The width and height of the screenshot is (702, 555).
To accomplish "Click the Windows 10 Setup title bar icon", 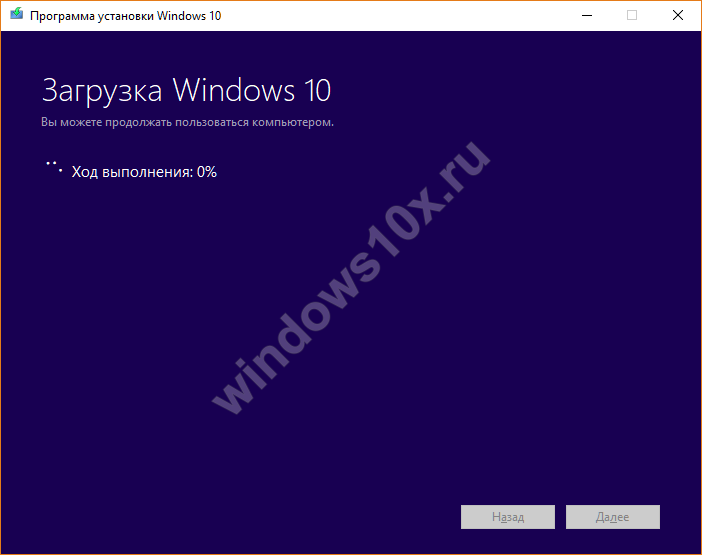I will point(17,14).
